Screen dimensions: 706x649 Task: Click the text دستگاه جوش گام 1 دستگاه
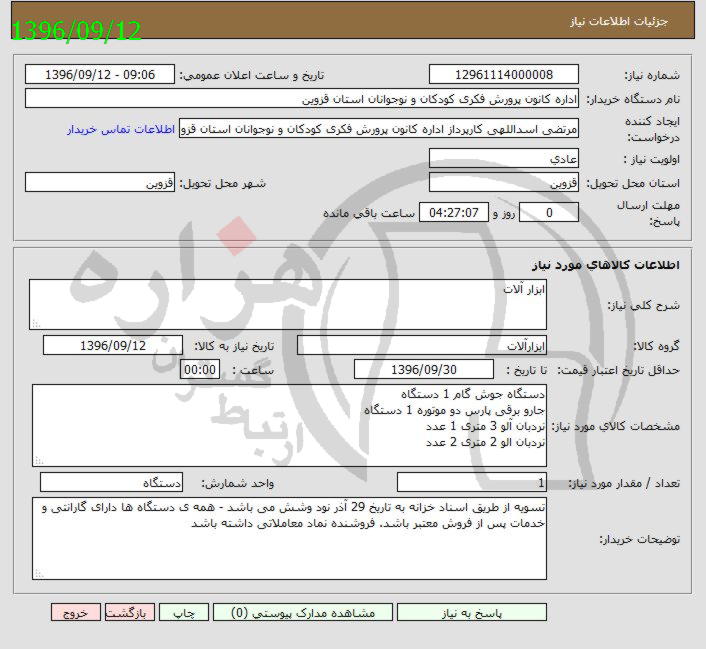473,395
